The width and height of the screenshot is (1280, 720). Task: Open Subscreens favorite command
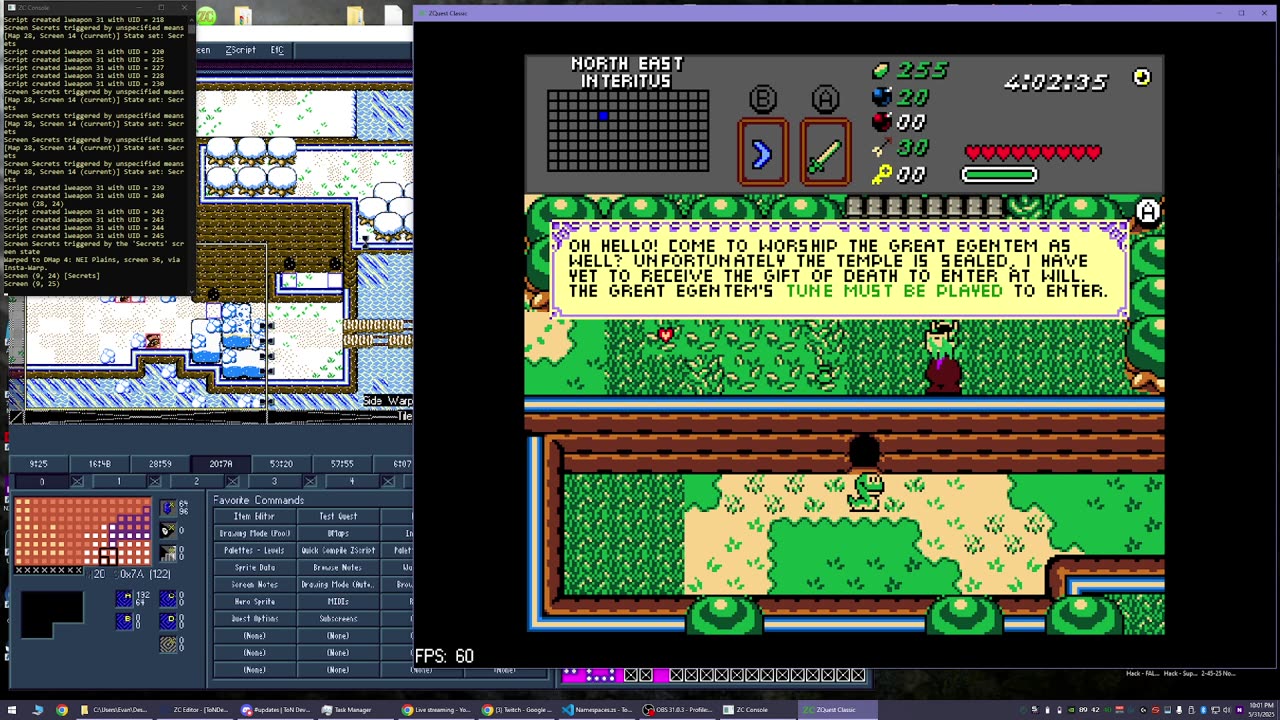(x=338, y=618)
